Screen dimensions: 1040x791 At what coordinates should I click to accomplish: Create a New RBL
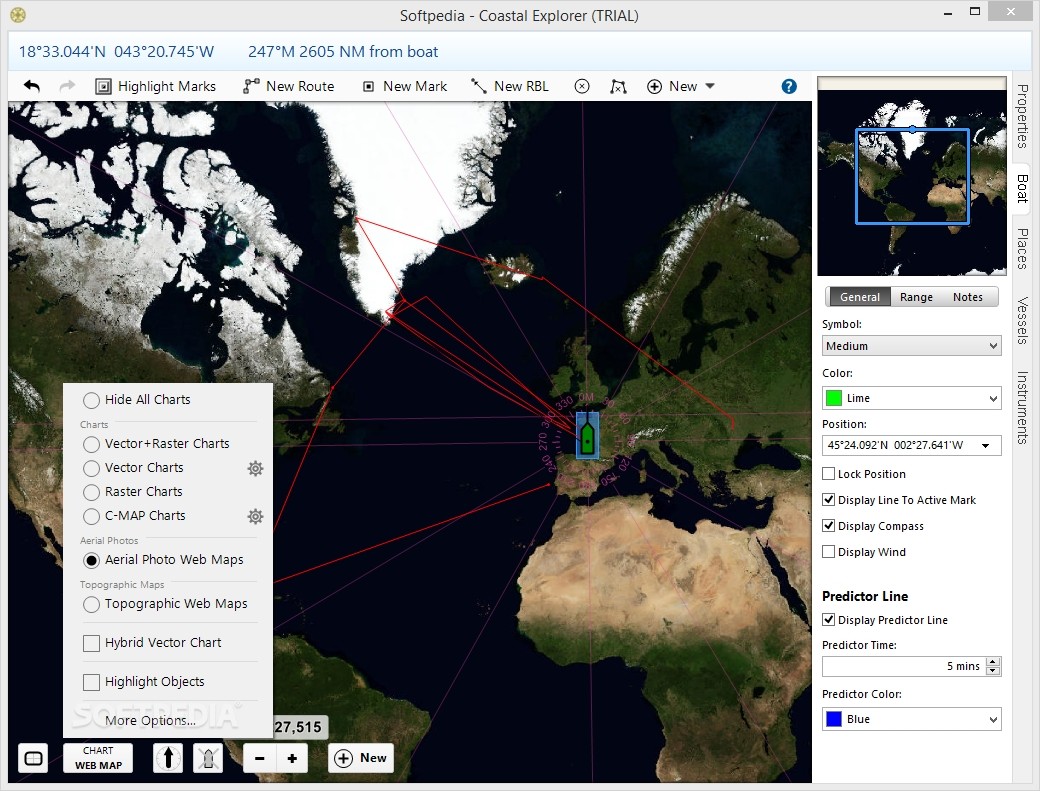pyautogui.click(x=509, y=86)
